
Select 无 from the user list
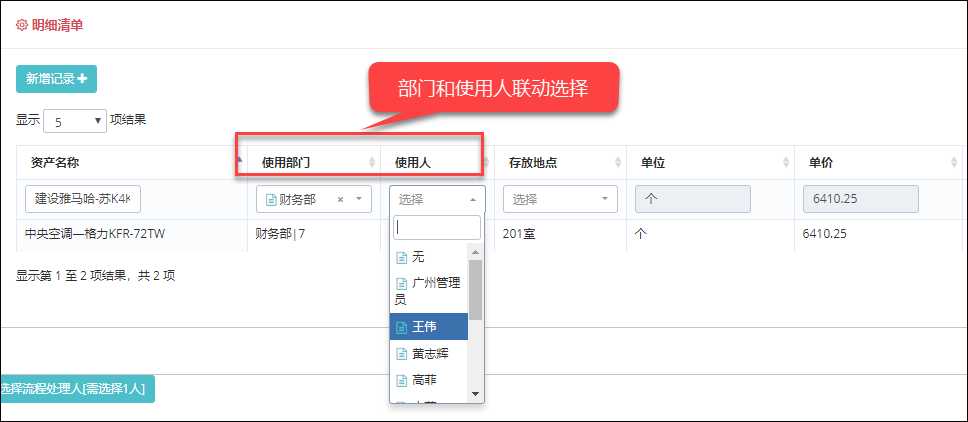click(429, 257)
